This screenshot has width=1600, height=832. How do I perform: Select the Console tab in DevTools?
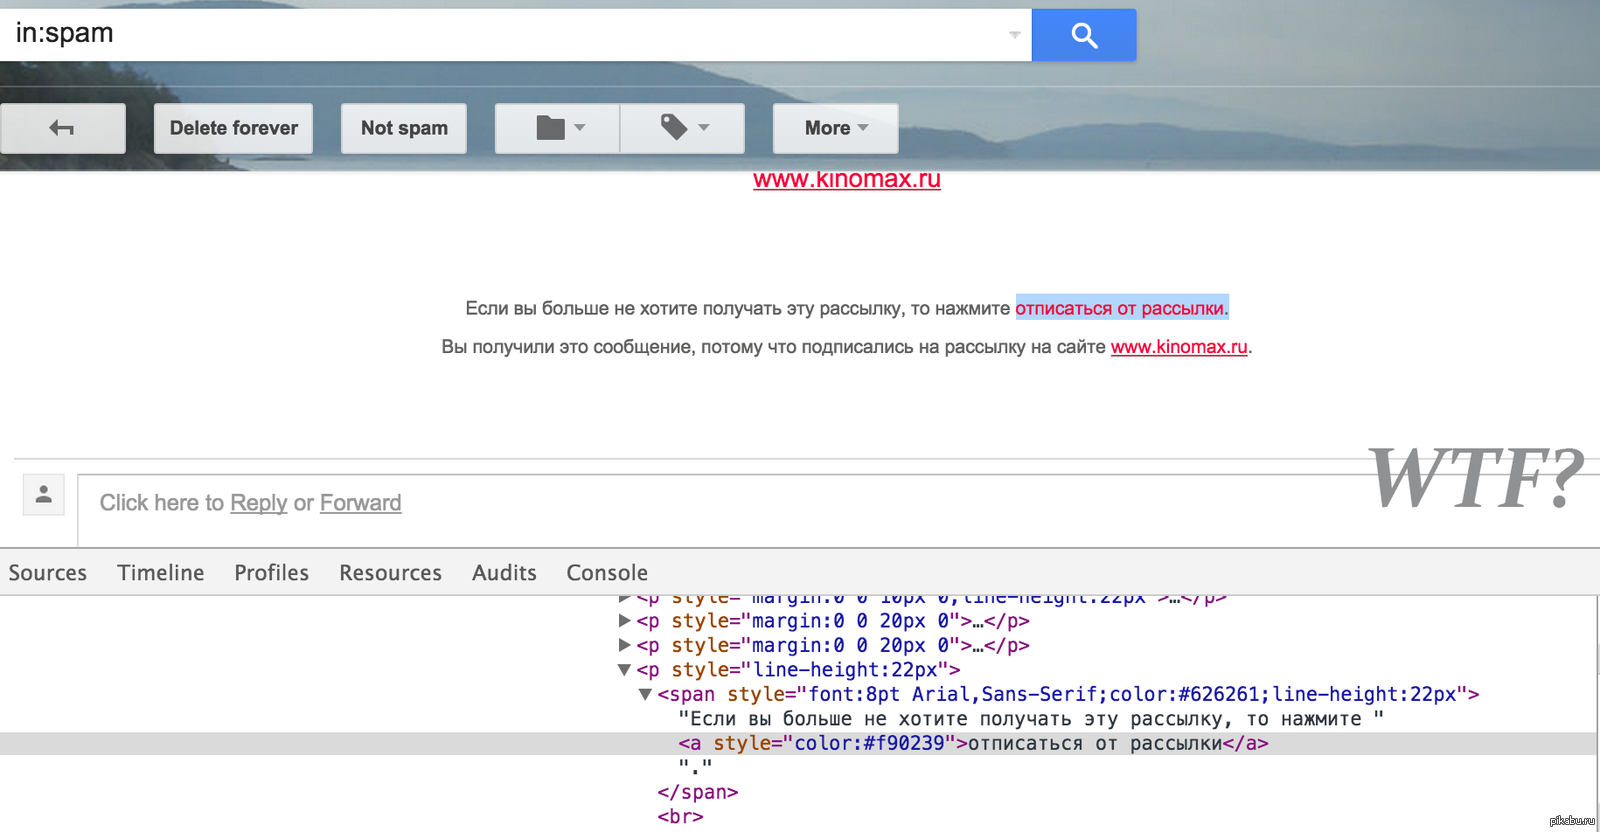tap(607, 573)
